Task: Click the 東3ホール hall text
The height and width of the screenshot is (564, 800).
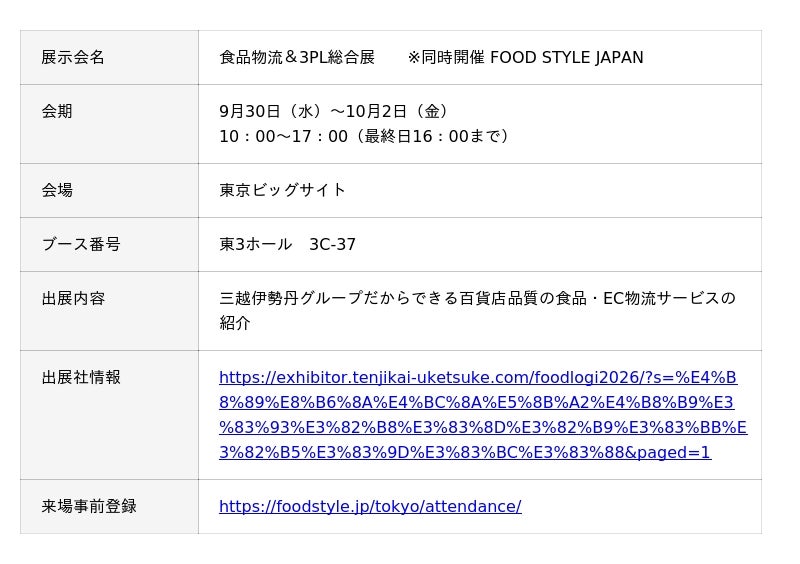Action: [256, 244]
